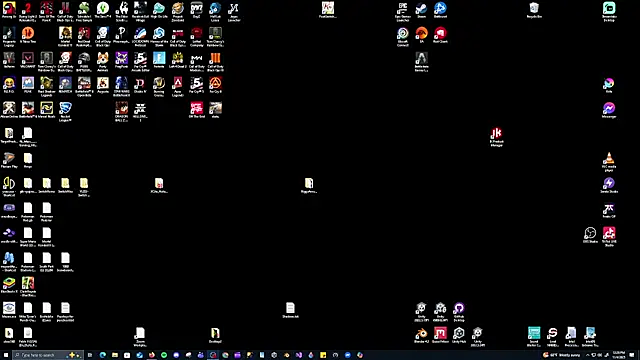Select the R.E.P.O. emoji icon
Image resolution: width=640 pixels, height=360 pixels.
(x=9, y=85)
